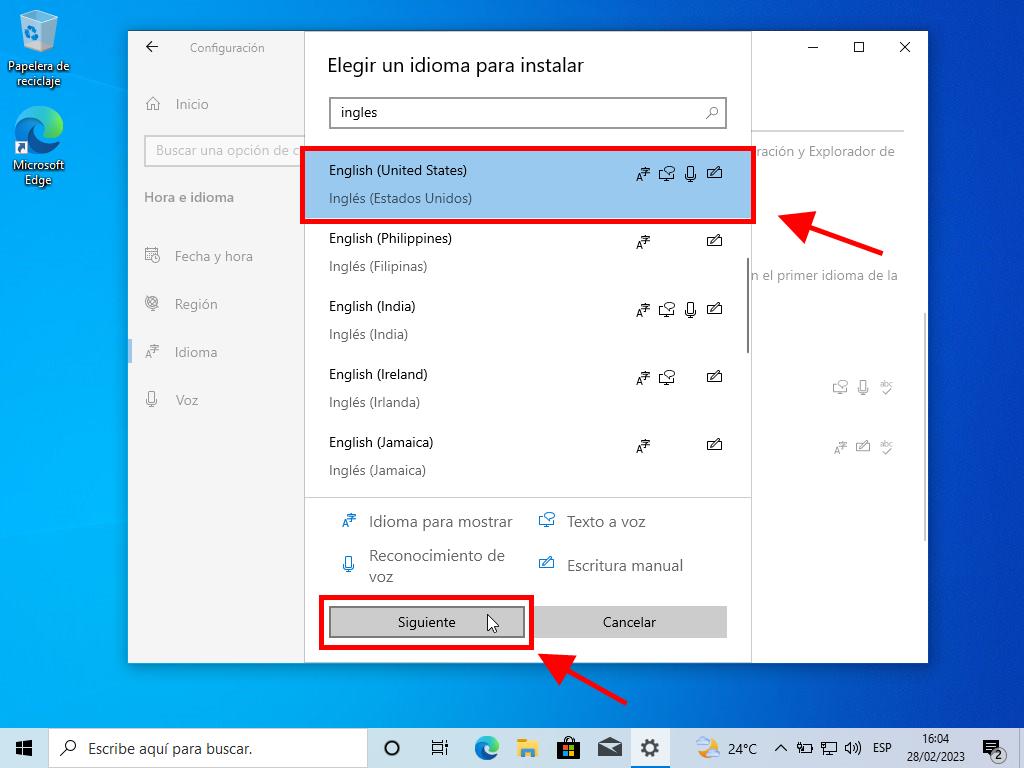Viewport: 1024px width, 768px height.
Task: Open Microsoft Edge from the taskbar
Action: pos(487,748)
